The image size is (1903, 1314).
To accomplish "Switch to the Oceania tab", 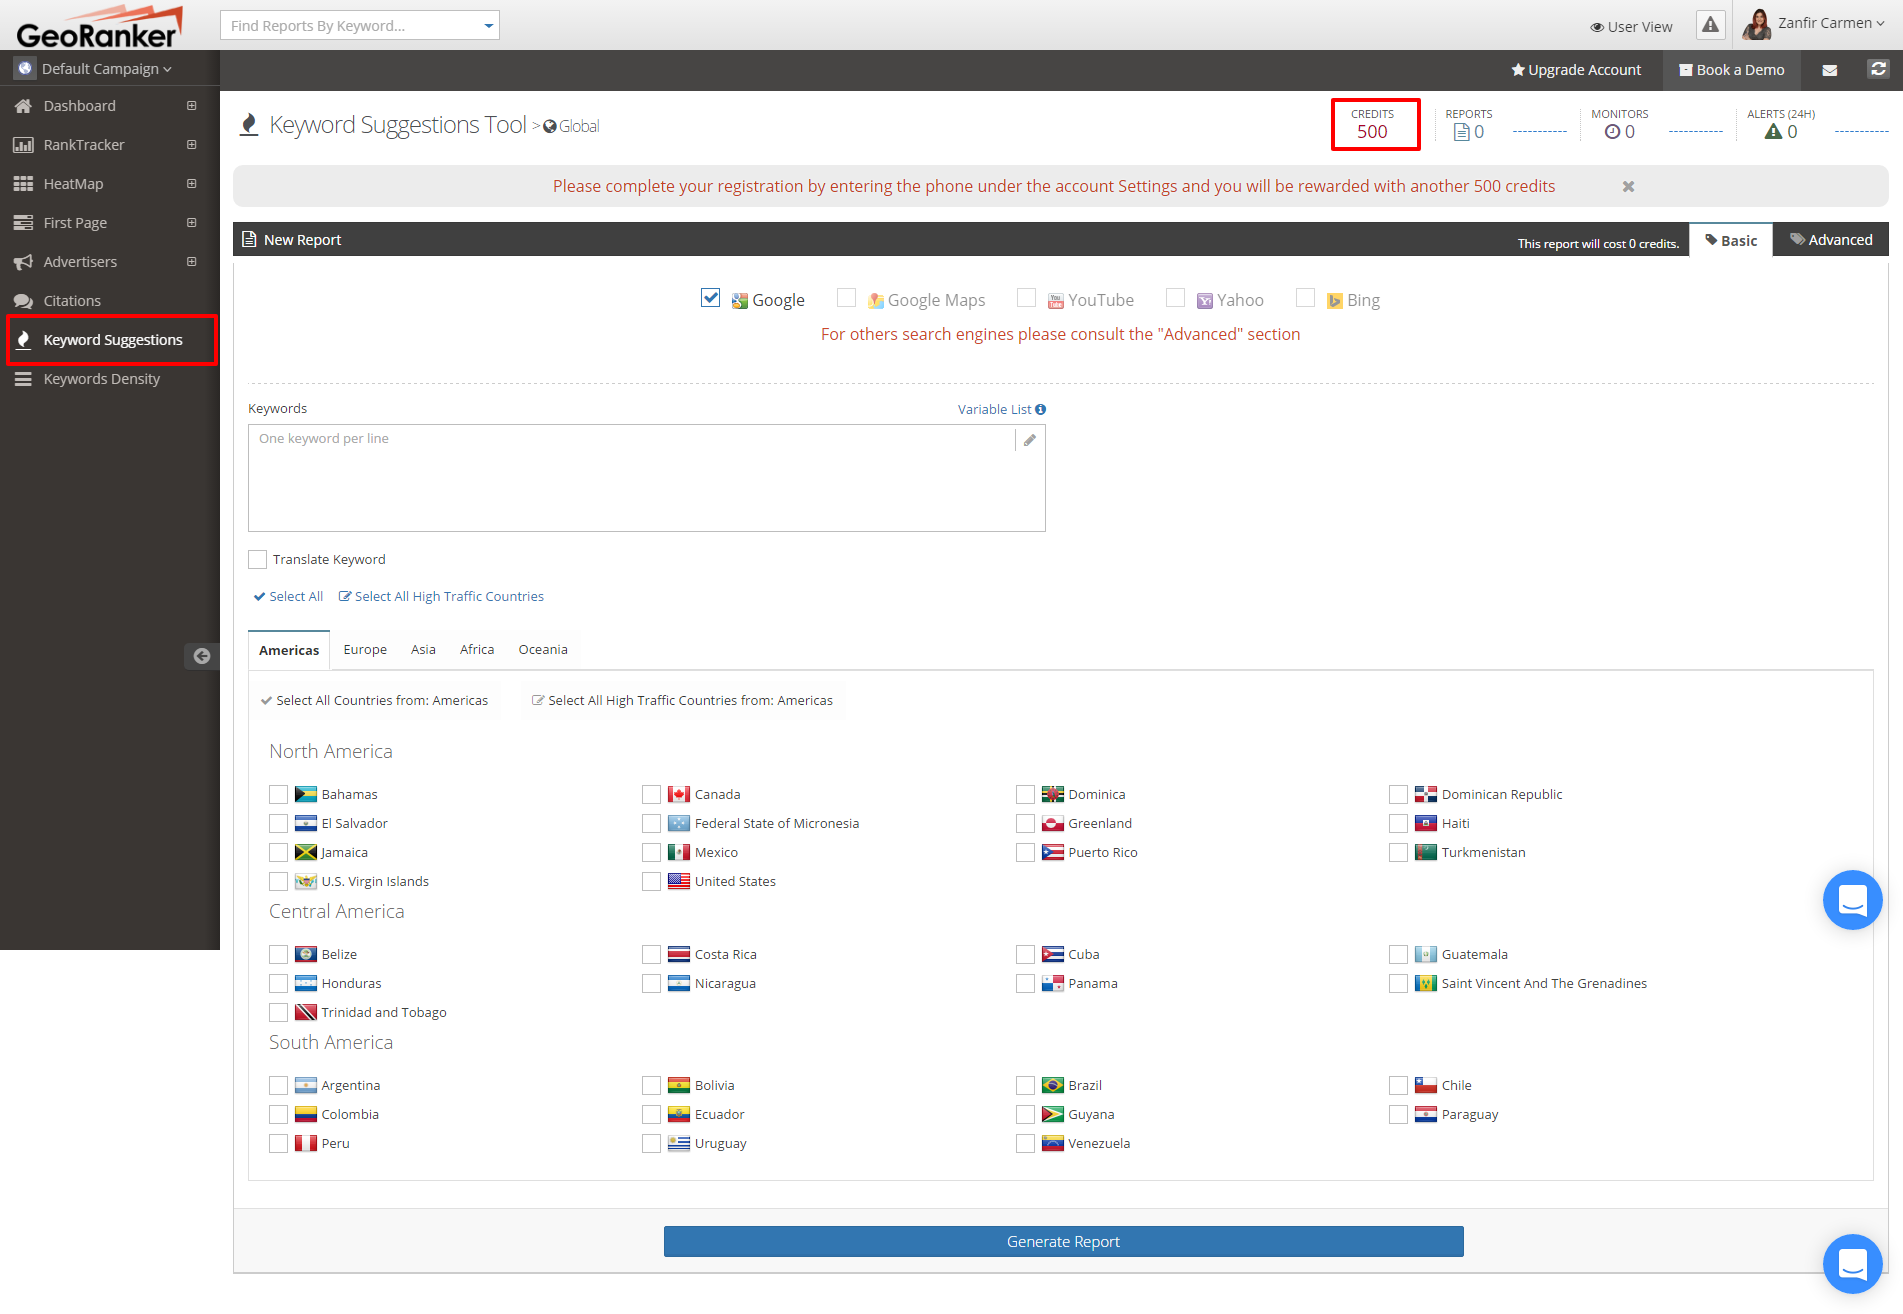I will [x=543, y=650].
